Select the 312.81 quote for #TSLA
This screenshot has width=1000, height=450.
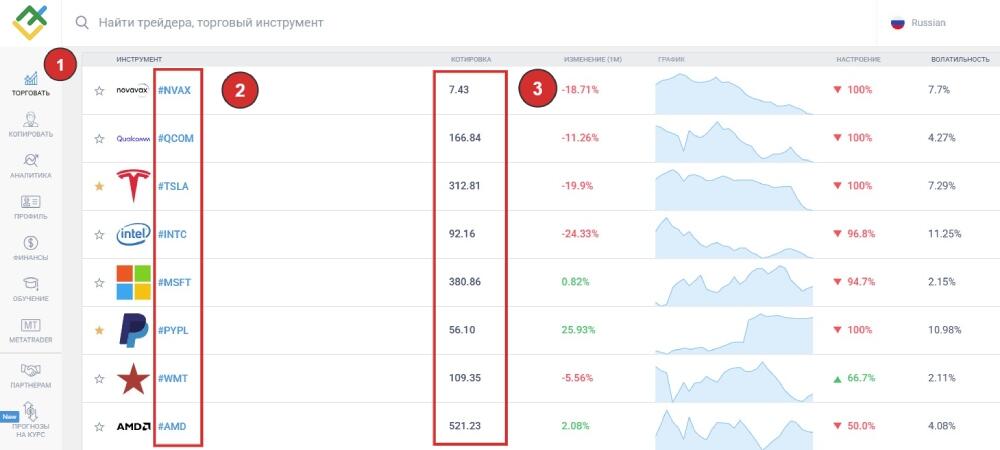(464, 186)
